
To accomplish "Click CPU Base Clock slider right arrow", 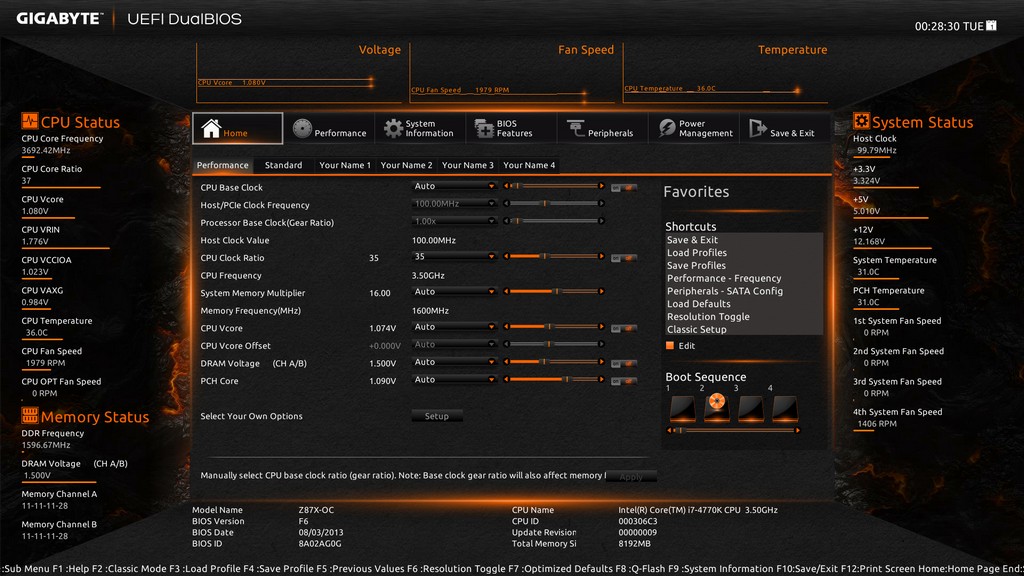I will (601, 186).
